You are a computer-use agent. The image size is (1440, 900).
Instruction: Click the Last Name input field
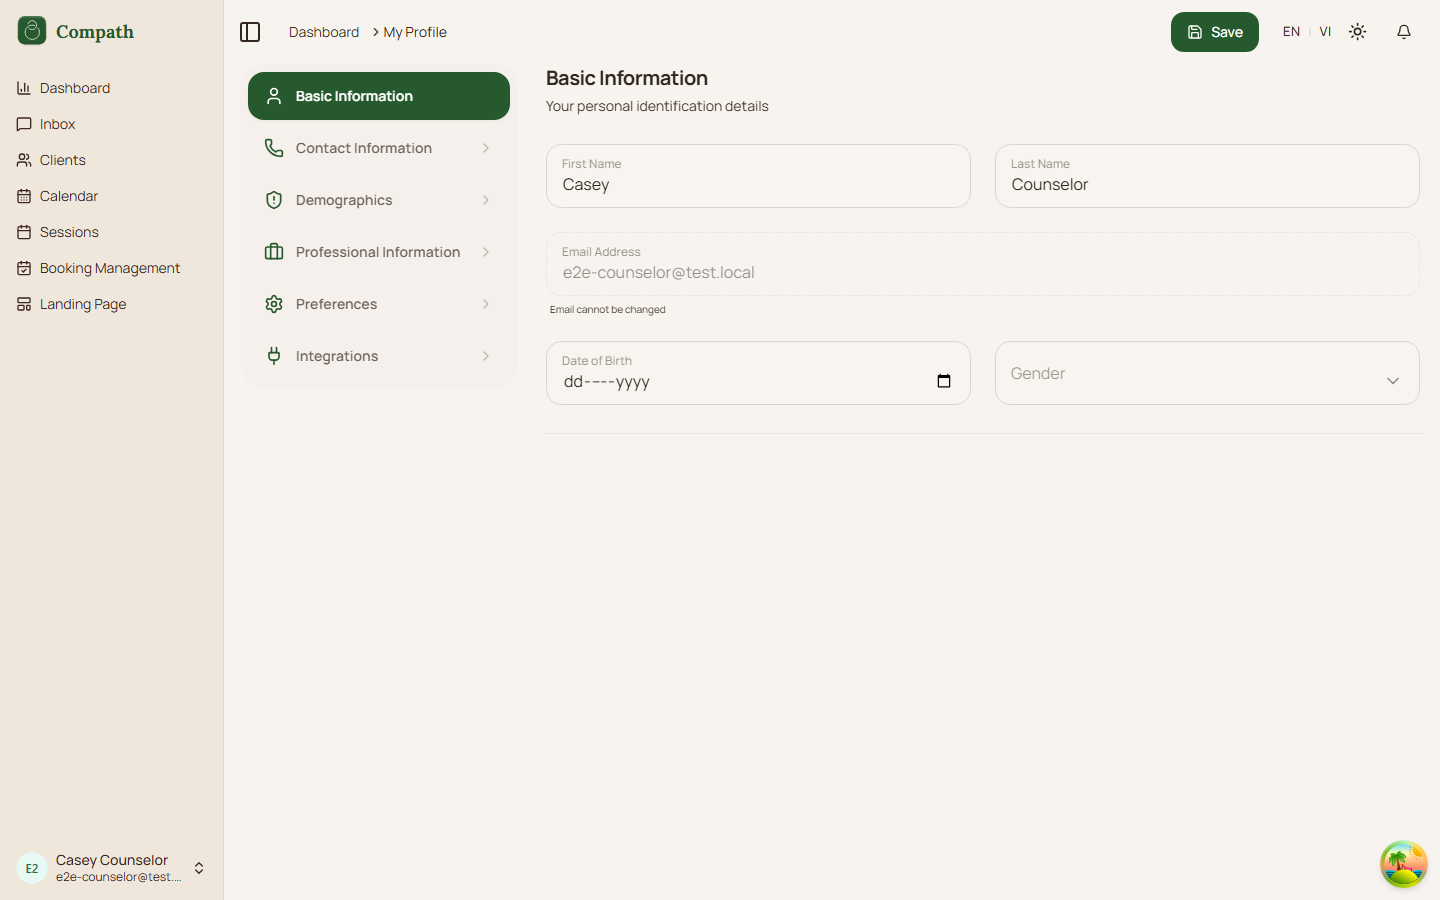(1206, 185)
